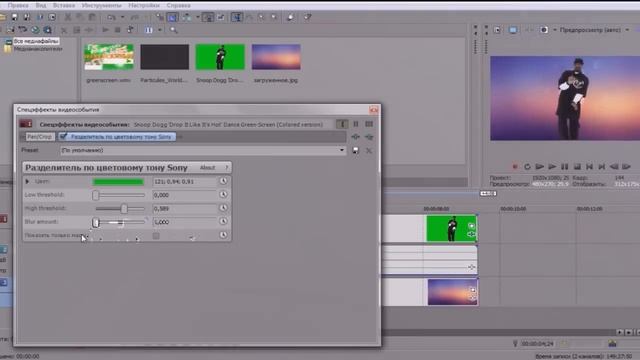
Task: Open the Настройки menu
Action: (144, 5)
